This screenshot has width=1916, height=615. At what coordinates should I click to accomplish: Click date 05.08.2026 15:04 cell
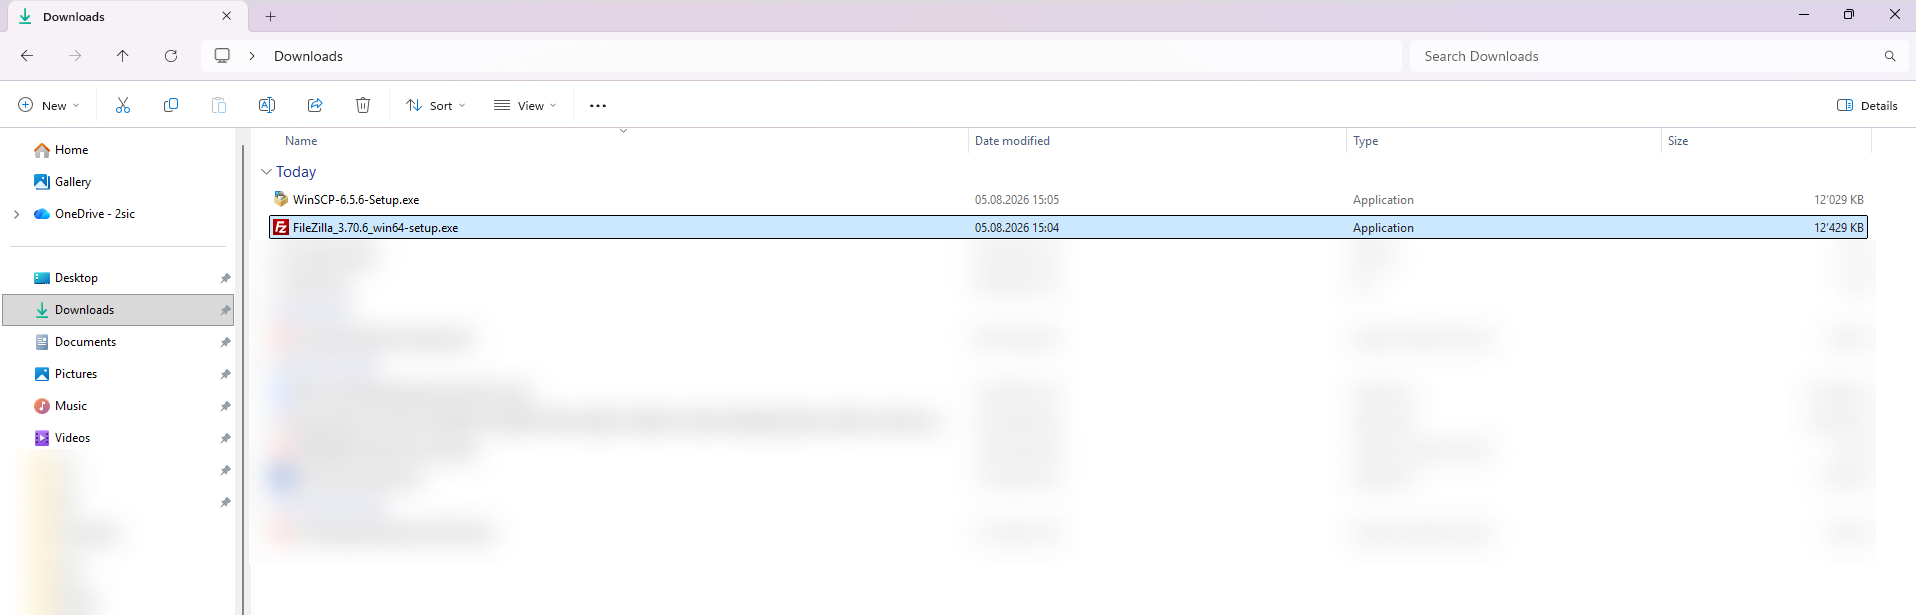point(1017,228)
